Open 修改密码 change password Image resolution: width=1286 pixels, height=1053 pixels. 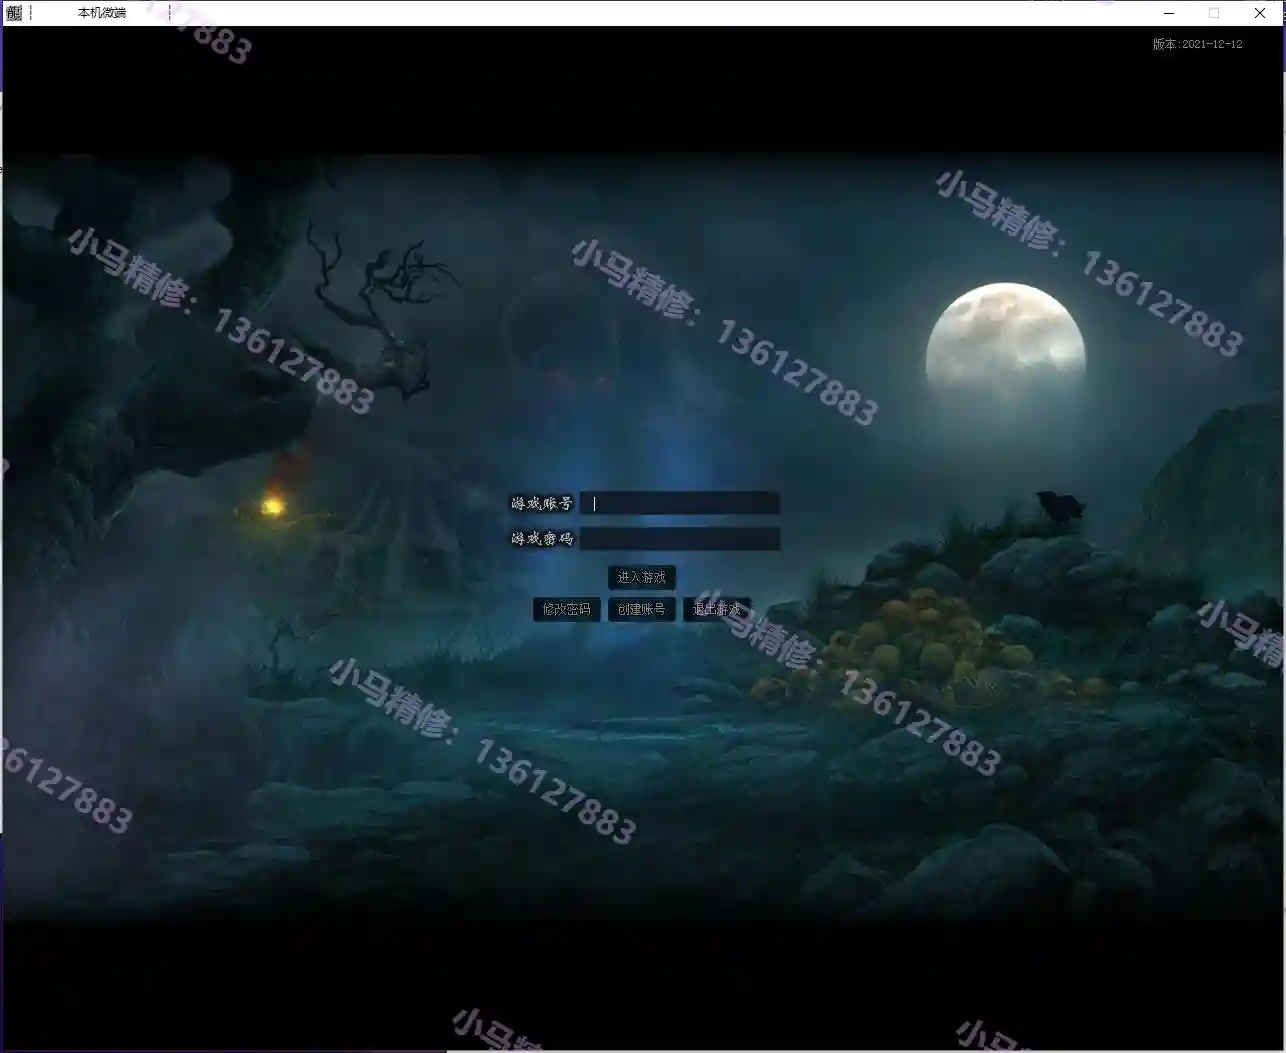coord(567,609)
